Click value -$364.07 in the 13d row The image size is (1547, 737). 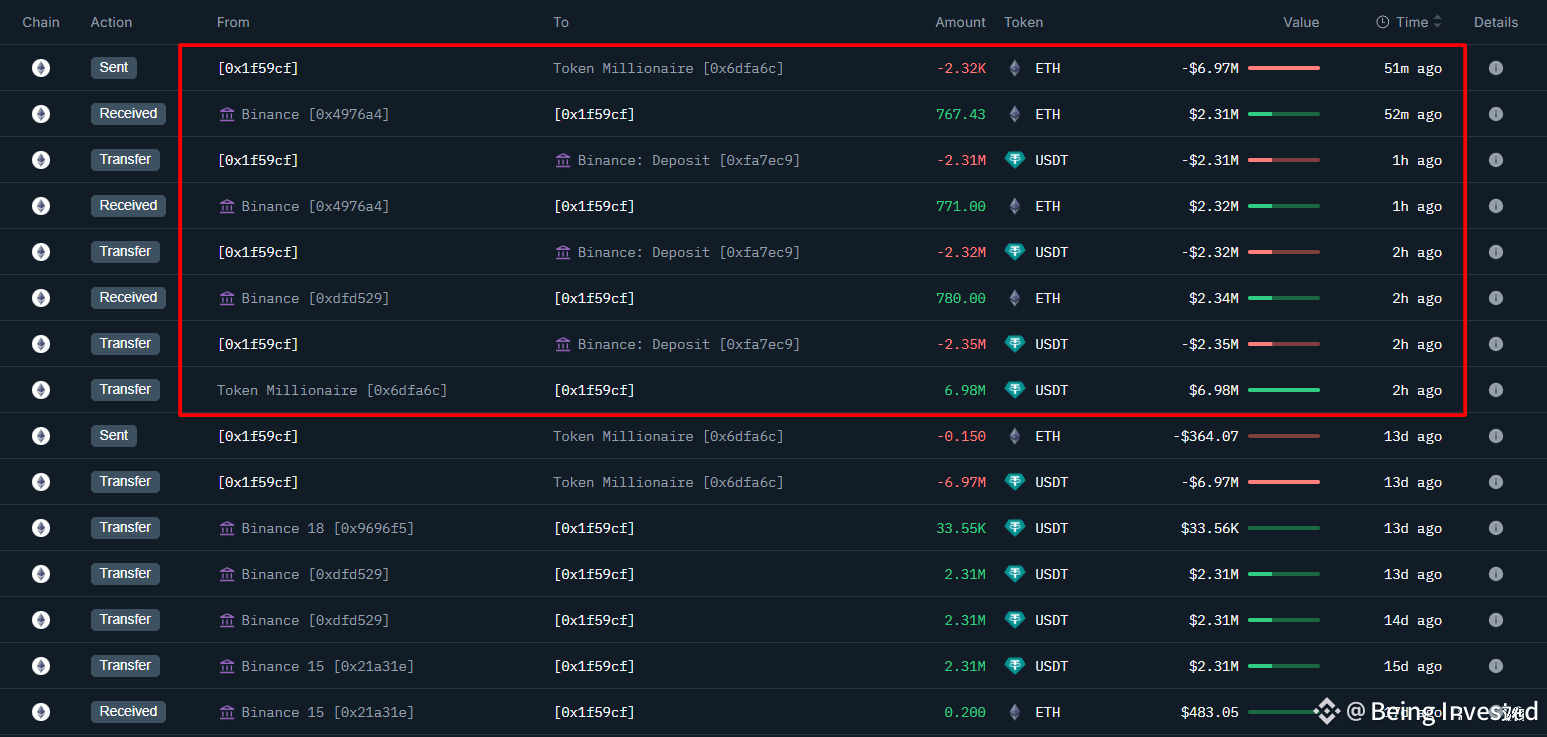point(1205,436)
